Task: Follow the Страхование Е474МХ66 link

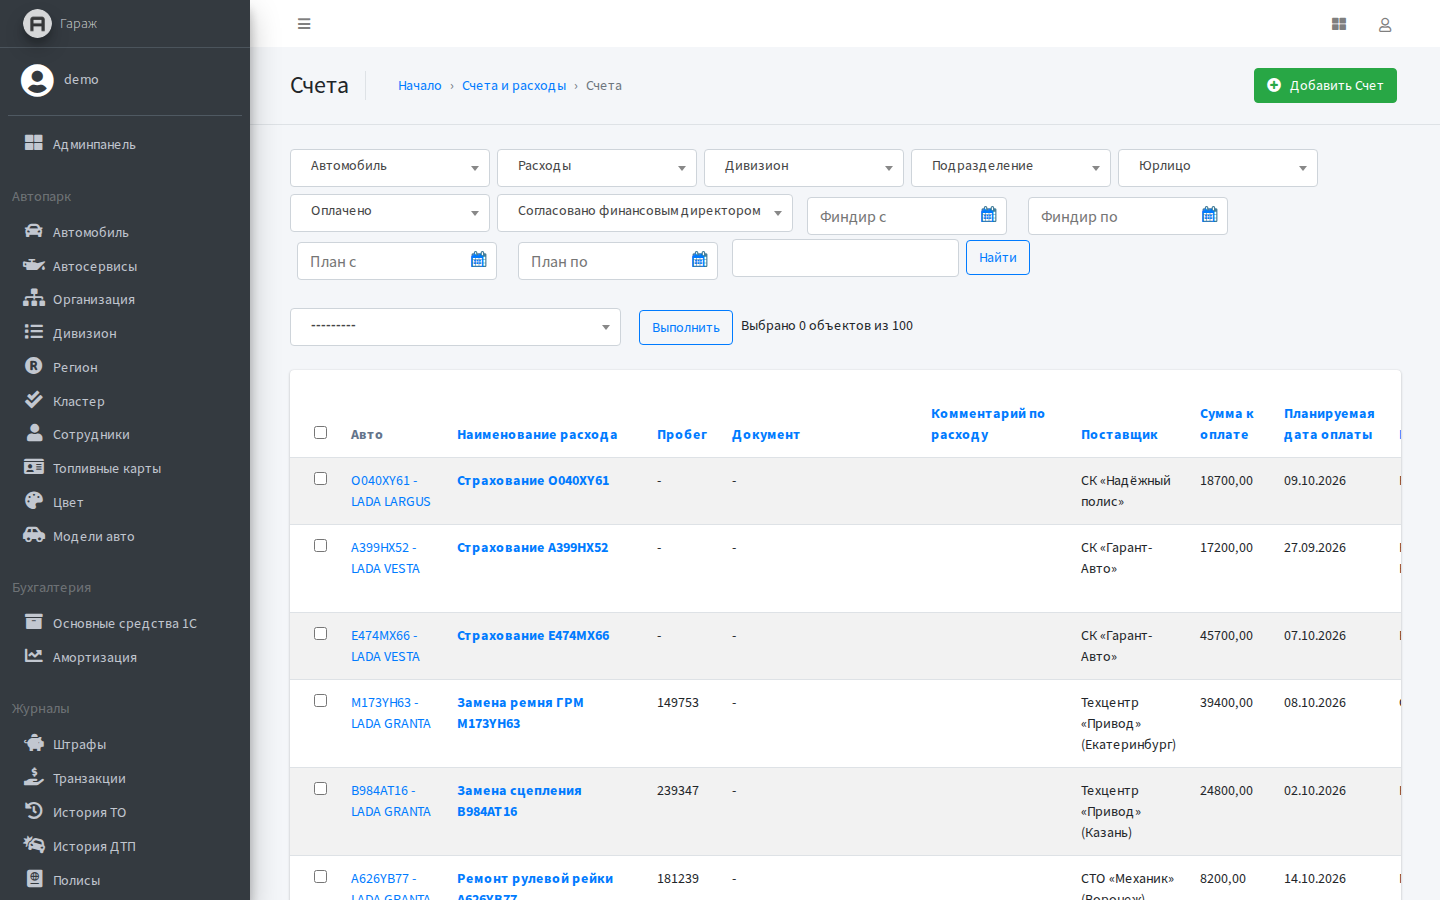Action: click(533, 636)
